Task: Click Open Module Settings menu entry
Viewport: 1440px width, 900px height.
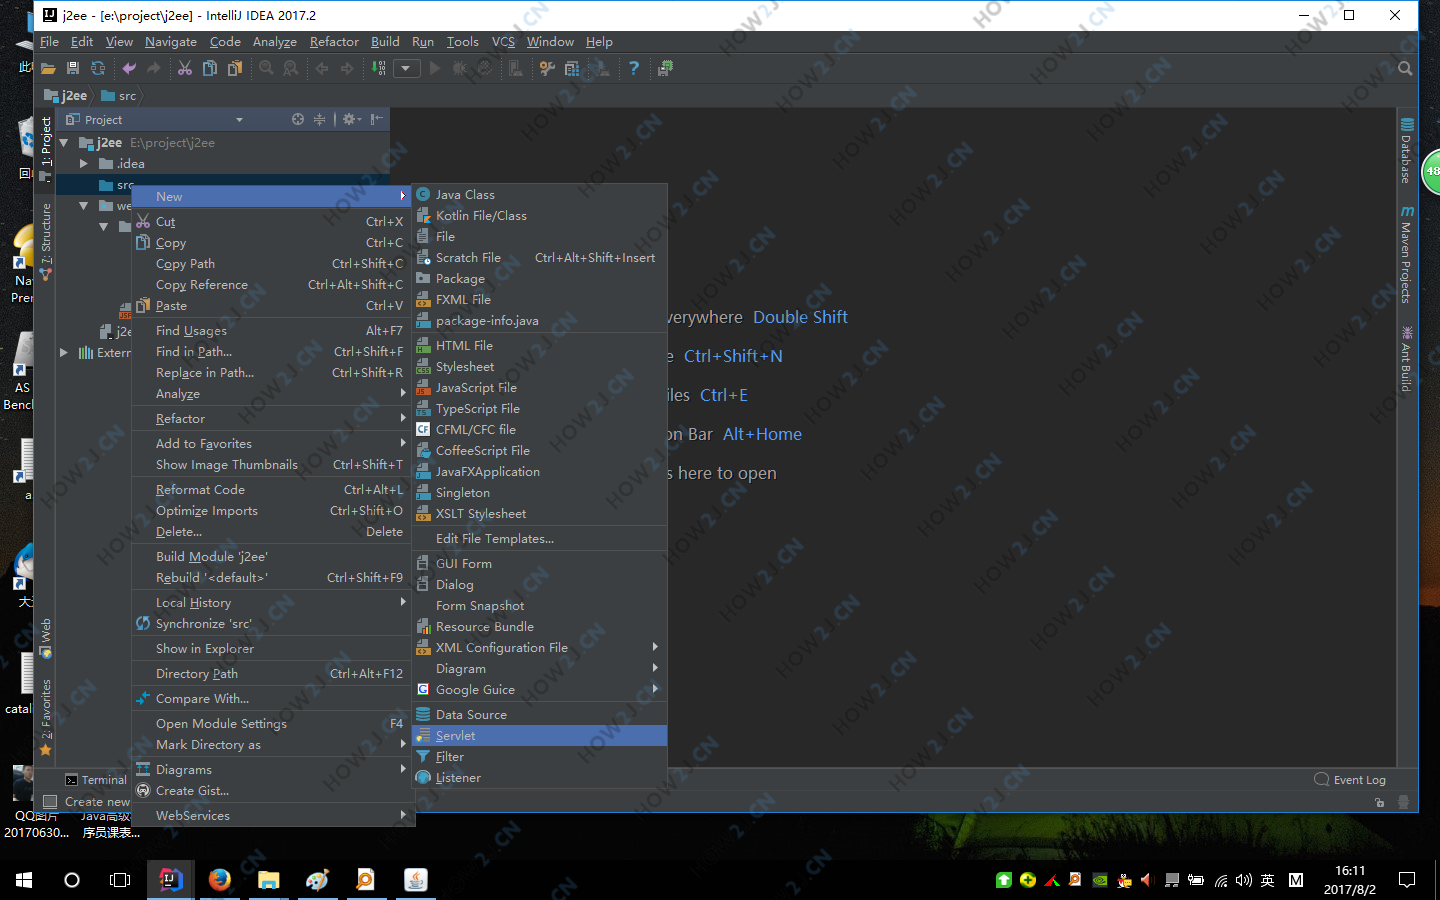Action: click(272, 724)
